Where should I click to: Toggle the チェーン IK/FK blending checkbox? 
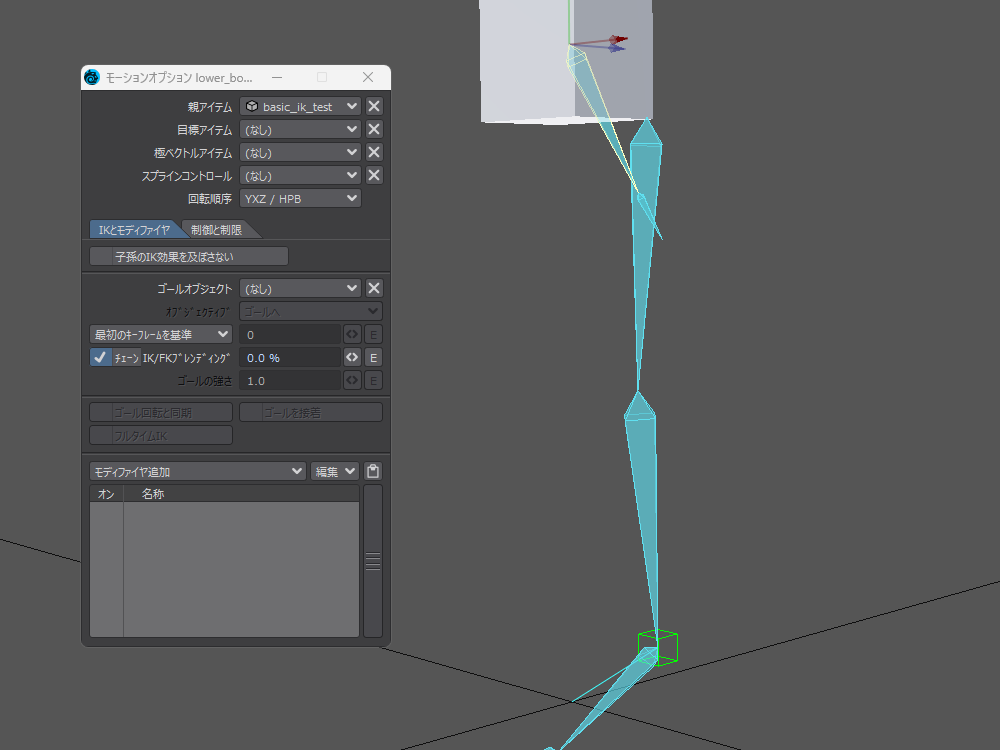100,357
